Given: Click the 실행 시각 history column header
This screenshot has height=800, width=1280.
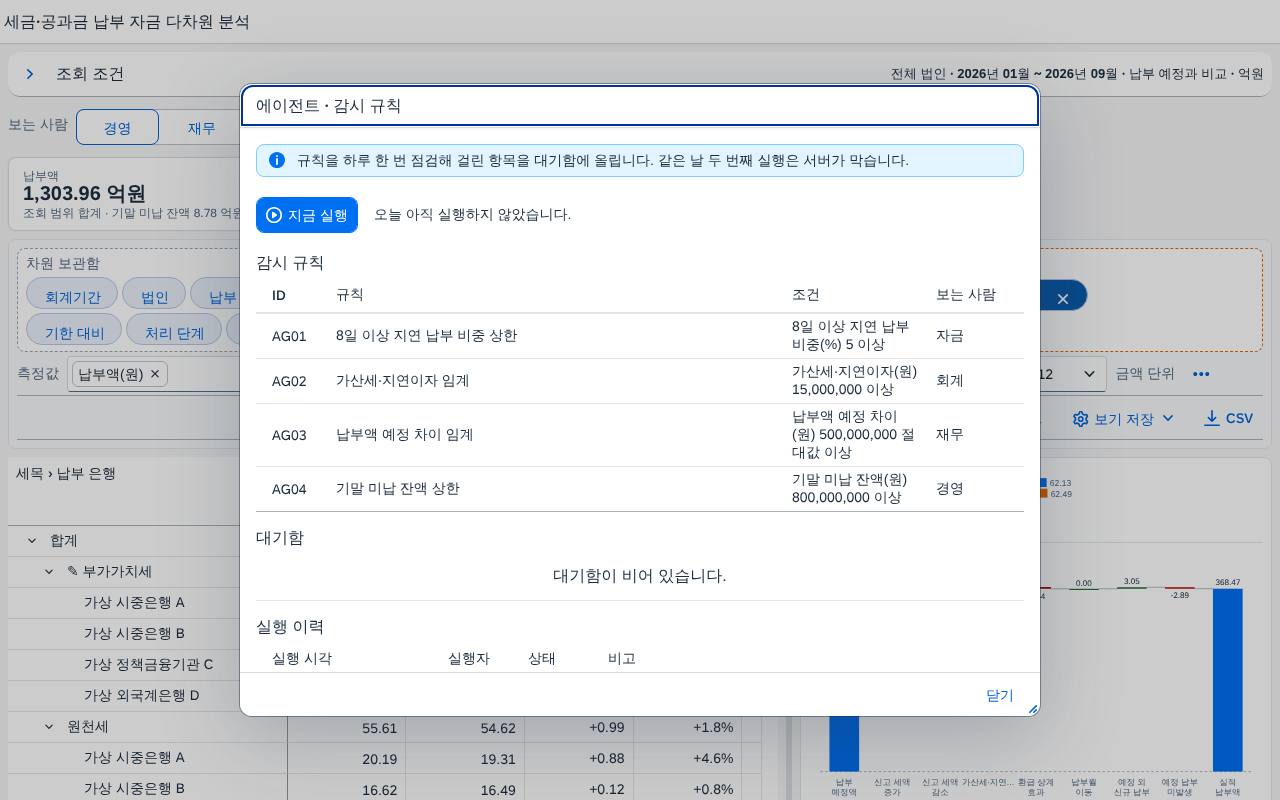Looking at the screenshot, I should (x=302, y=658).
